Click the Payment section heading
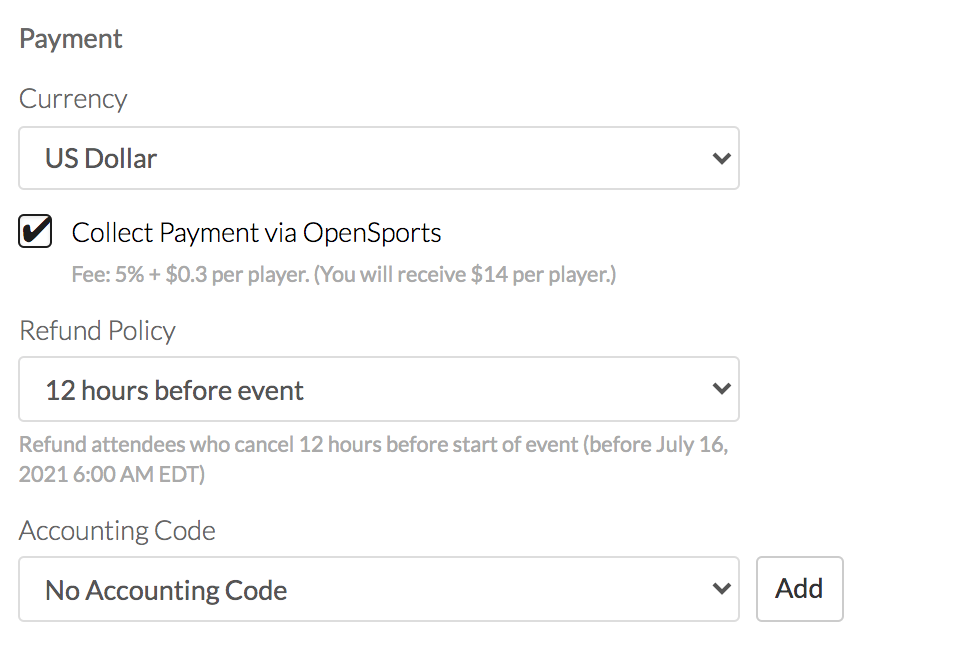Image resolution: width=972 pixels, height=650 pixels. coord(71,39)
